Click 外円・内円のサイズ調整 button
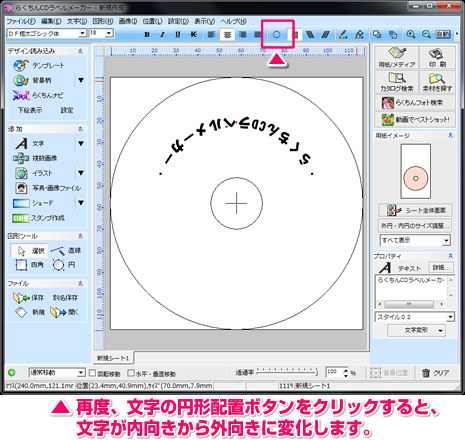This screenshot has width=465, height=440. pos(415,226)
